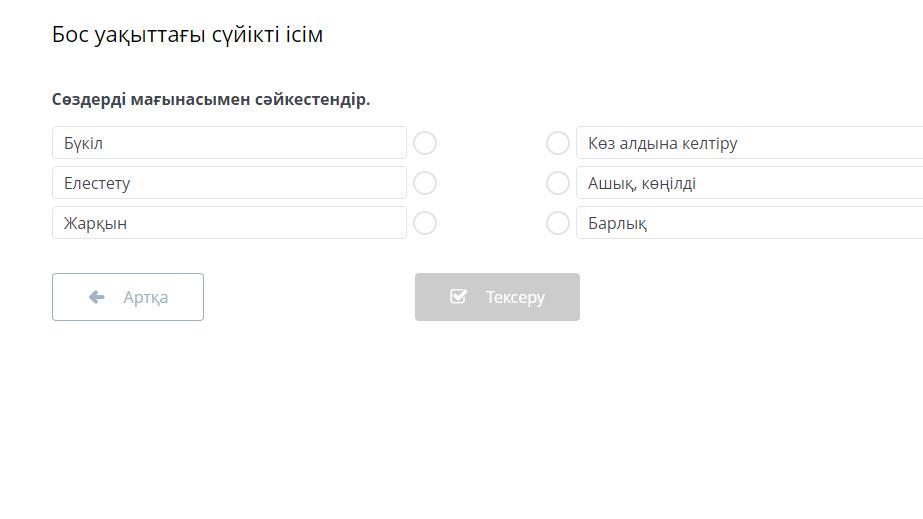Choose the Барлық meaning box
The width and height of the screenshot is (923, 519).
click(x=750, y=223)
